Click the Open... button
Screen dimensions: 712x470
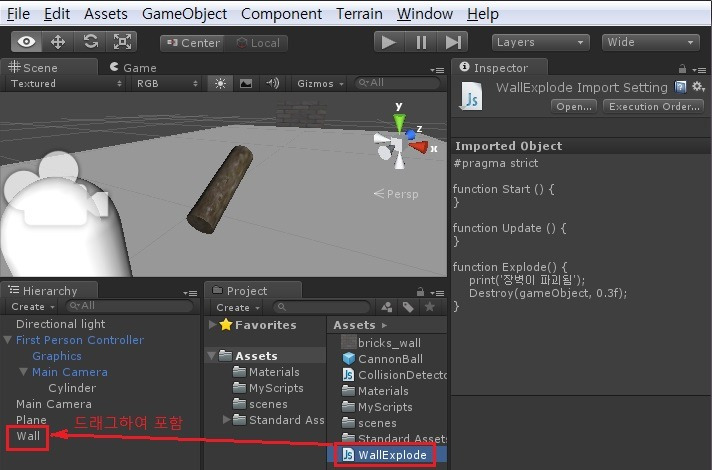coord(574,107)
